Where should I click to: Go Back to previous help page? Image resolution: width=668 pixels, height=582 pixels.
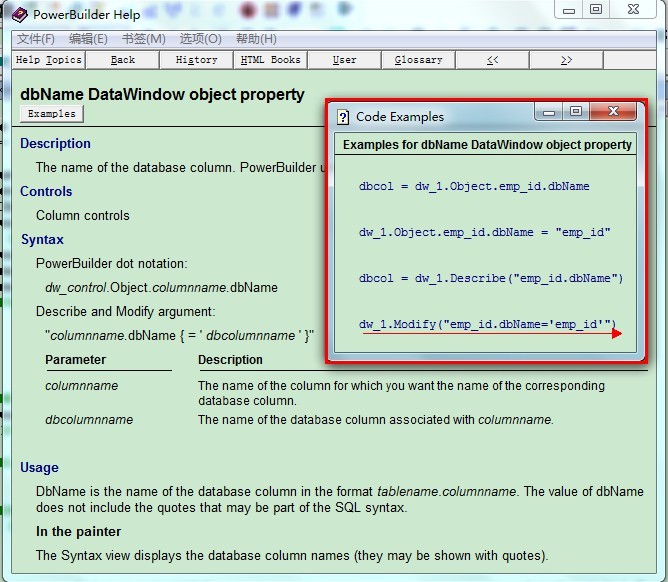point(123,60)
